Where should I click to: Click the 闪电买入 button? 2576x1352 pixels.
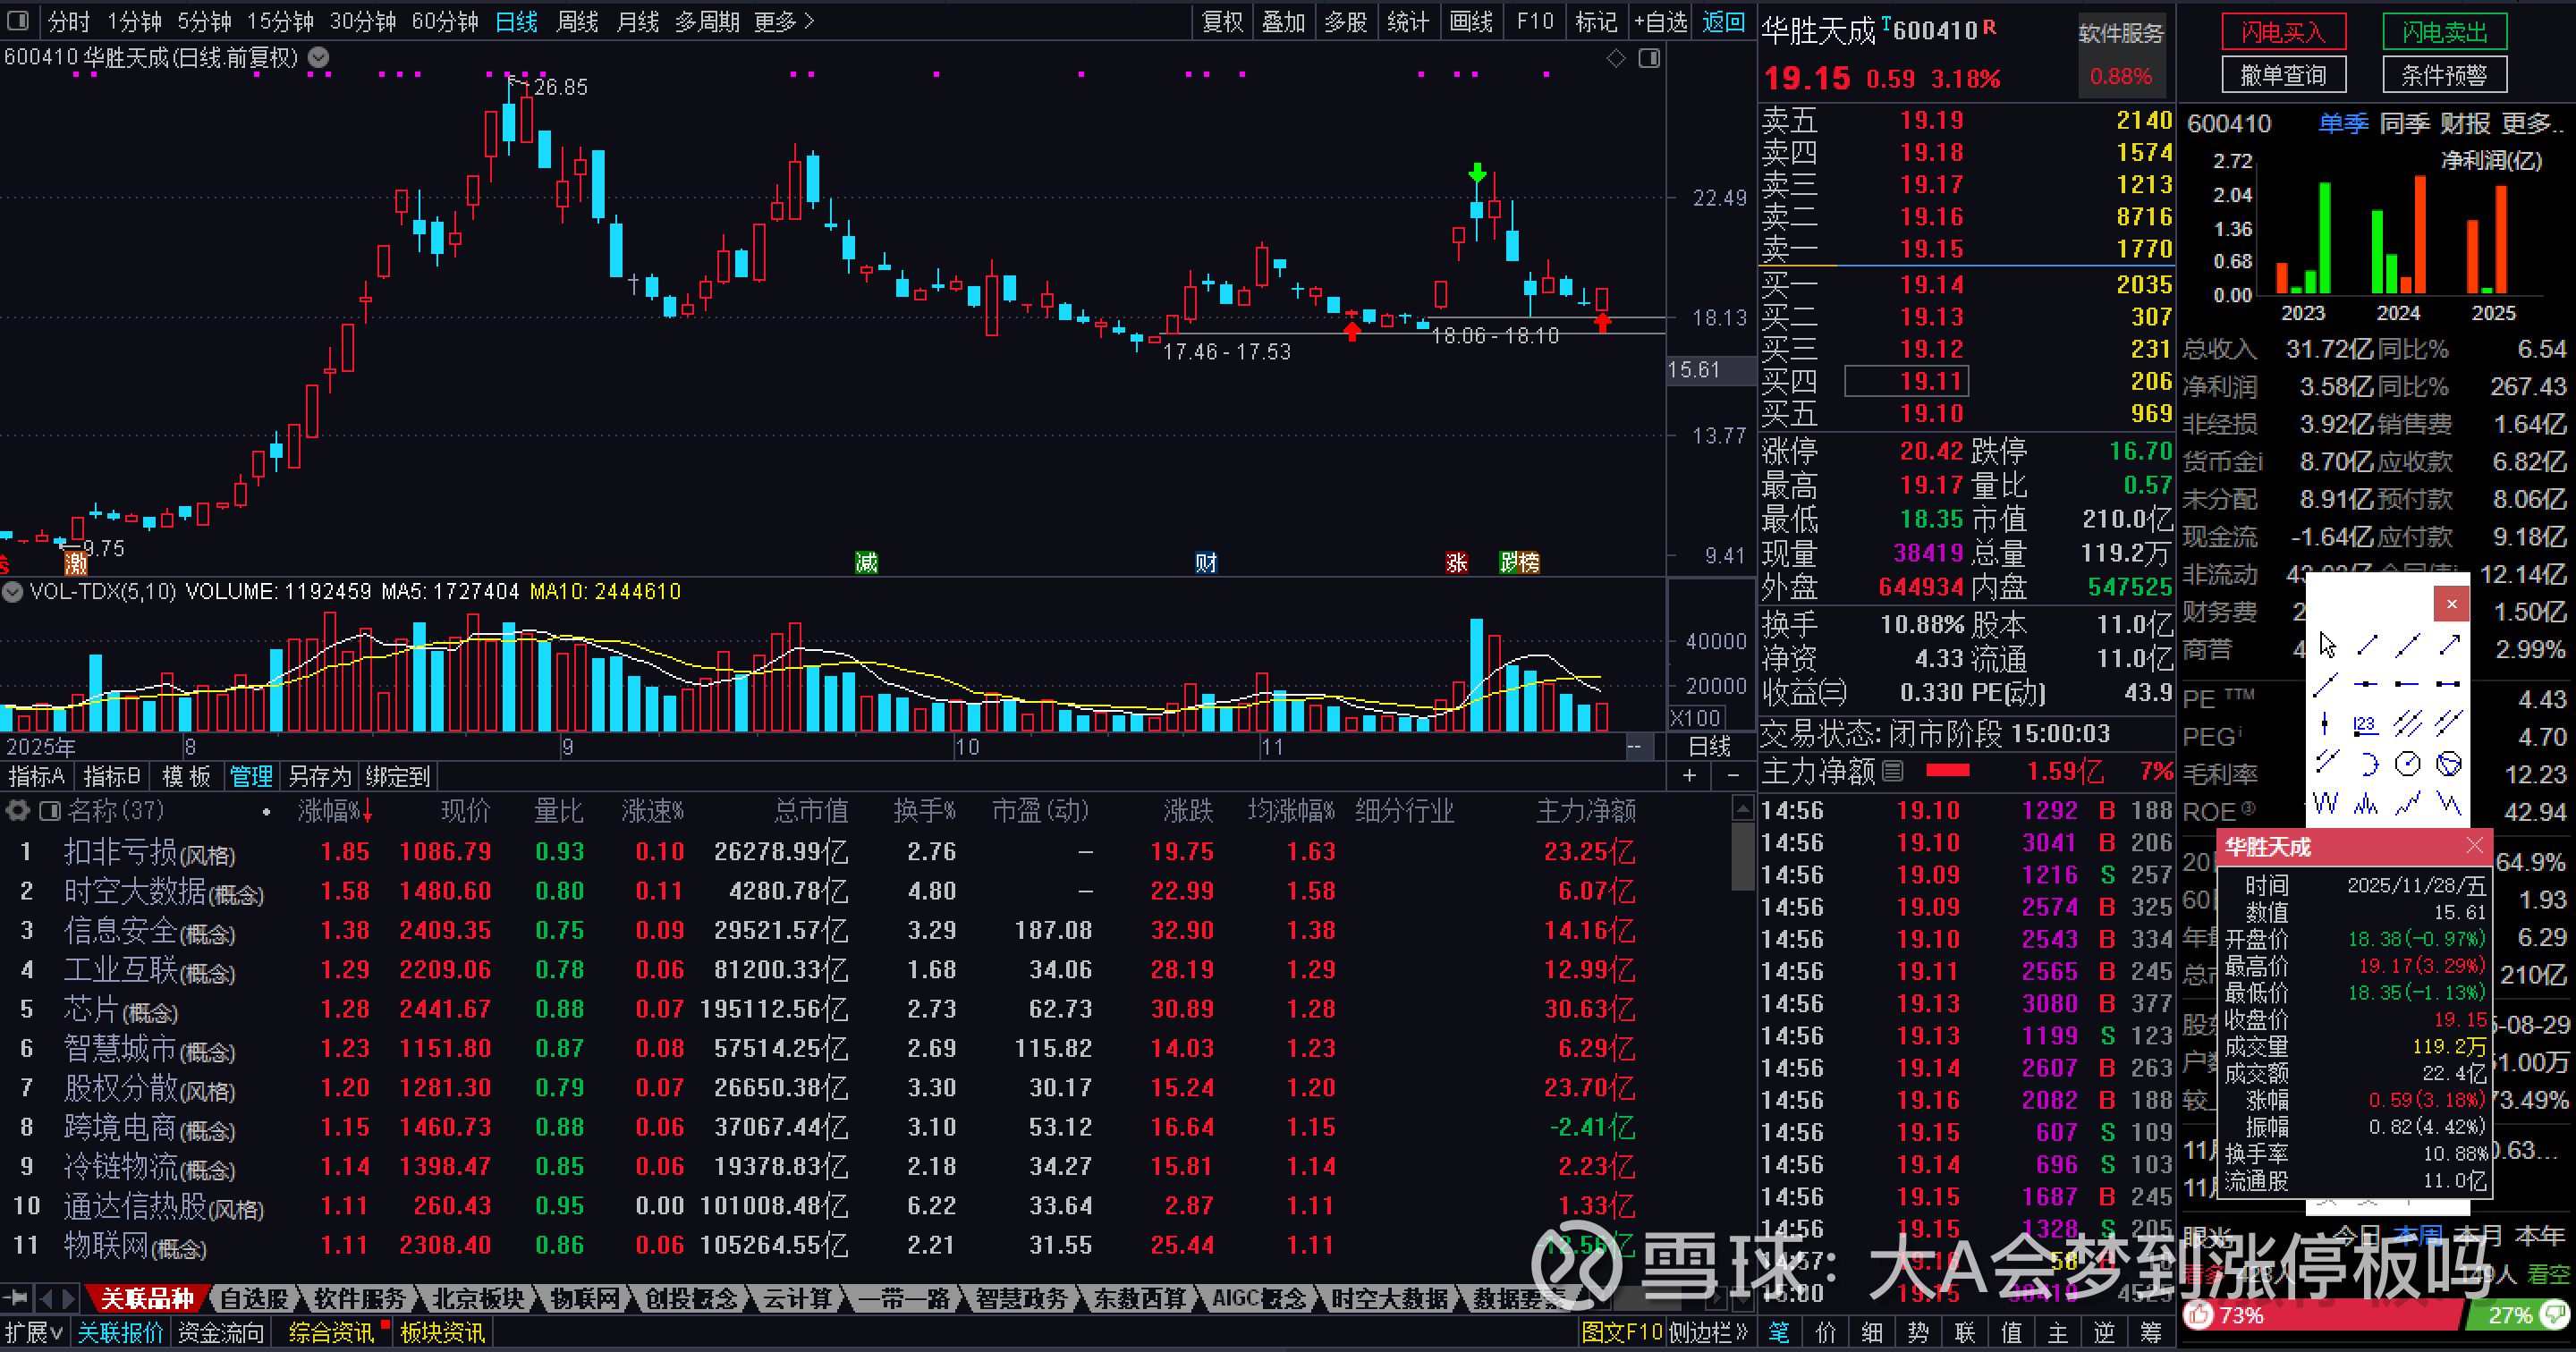click(2283, 32)
